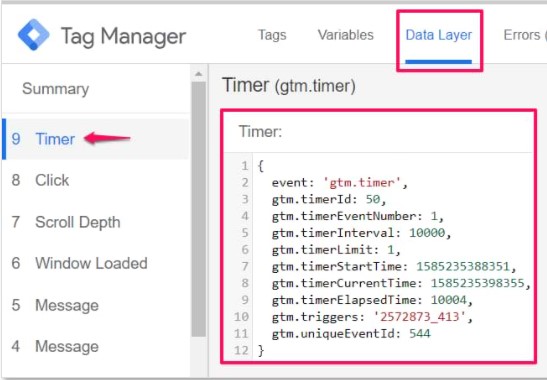Click the Tag Manager title text
The width and height of the screenshot is (547, 380).
[x=123, y=36]
